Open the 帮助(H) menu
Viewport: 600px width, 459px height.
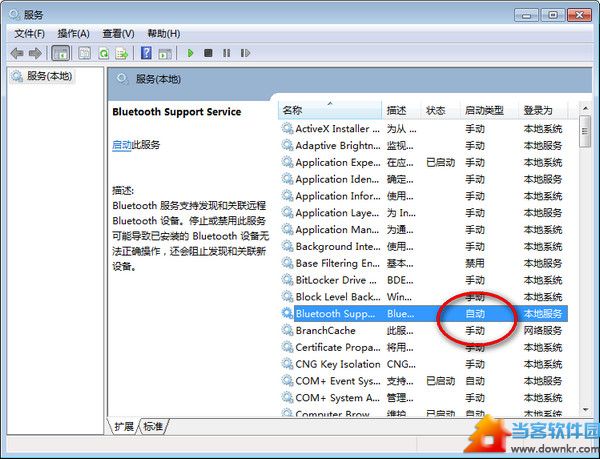click(164, 34)
